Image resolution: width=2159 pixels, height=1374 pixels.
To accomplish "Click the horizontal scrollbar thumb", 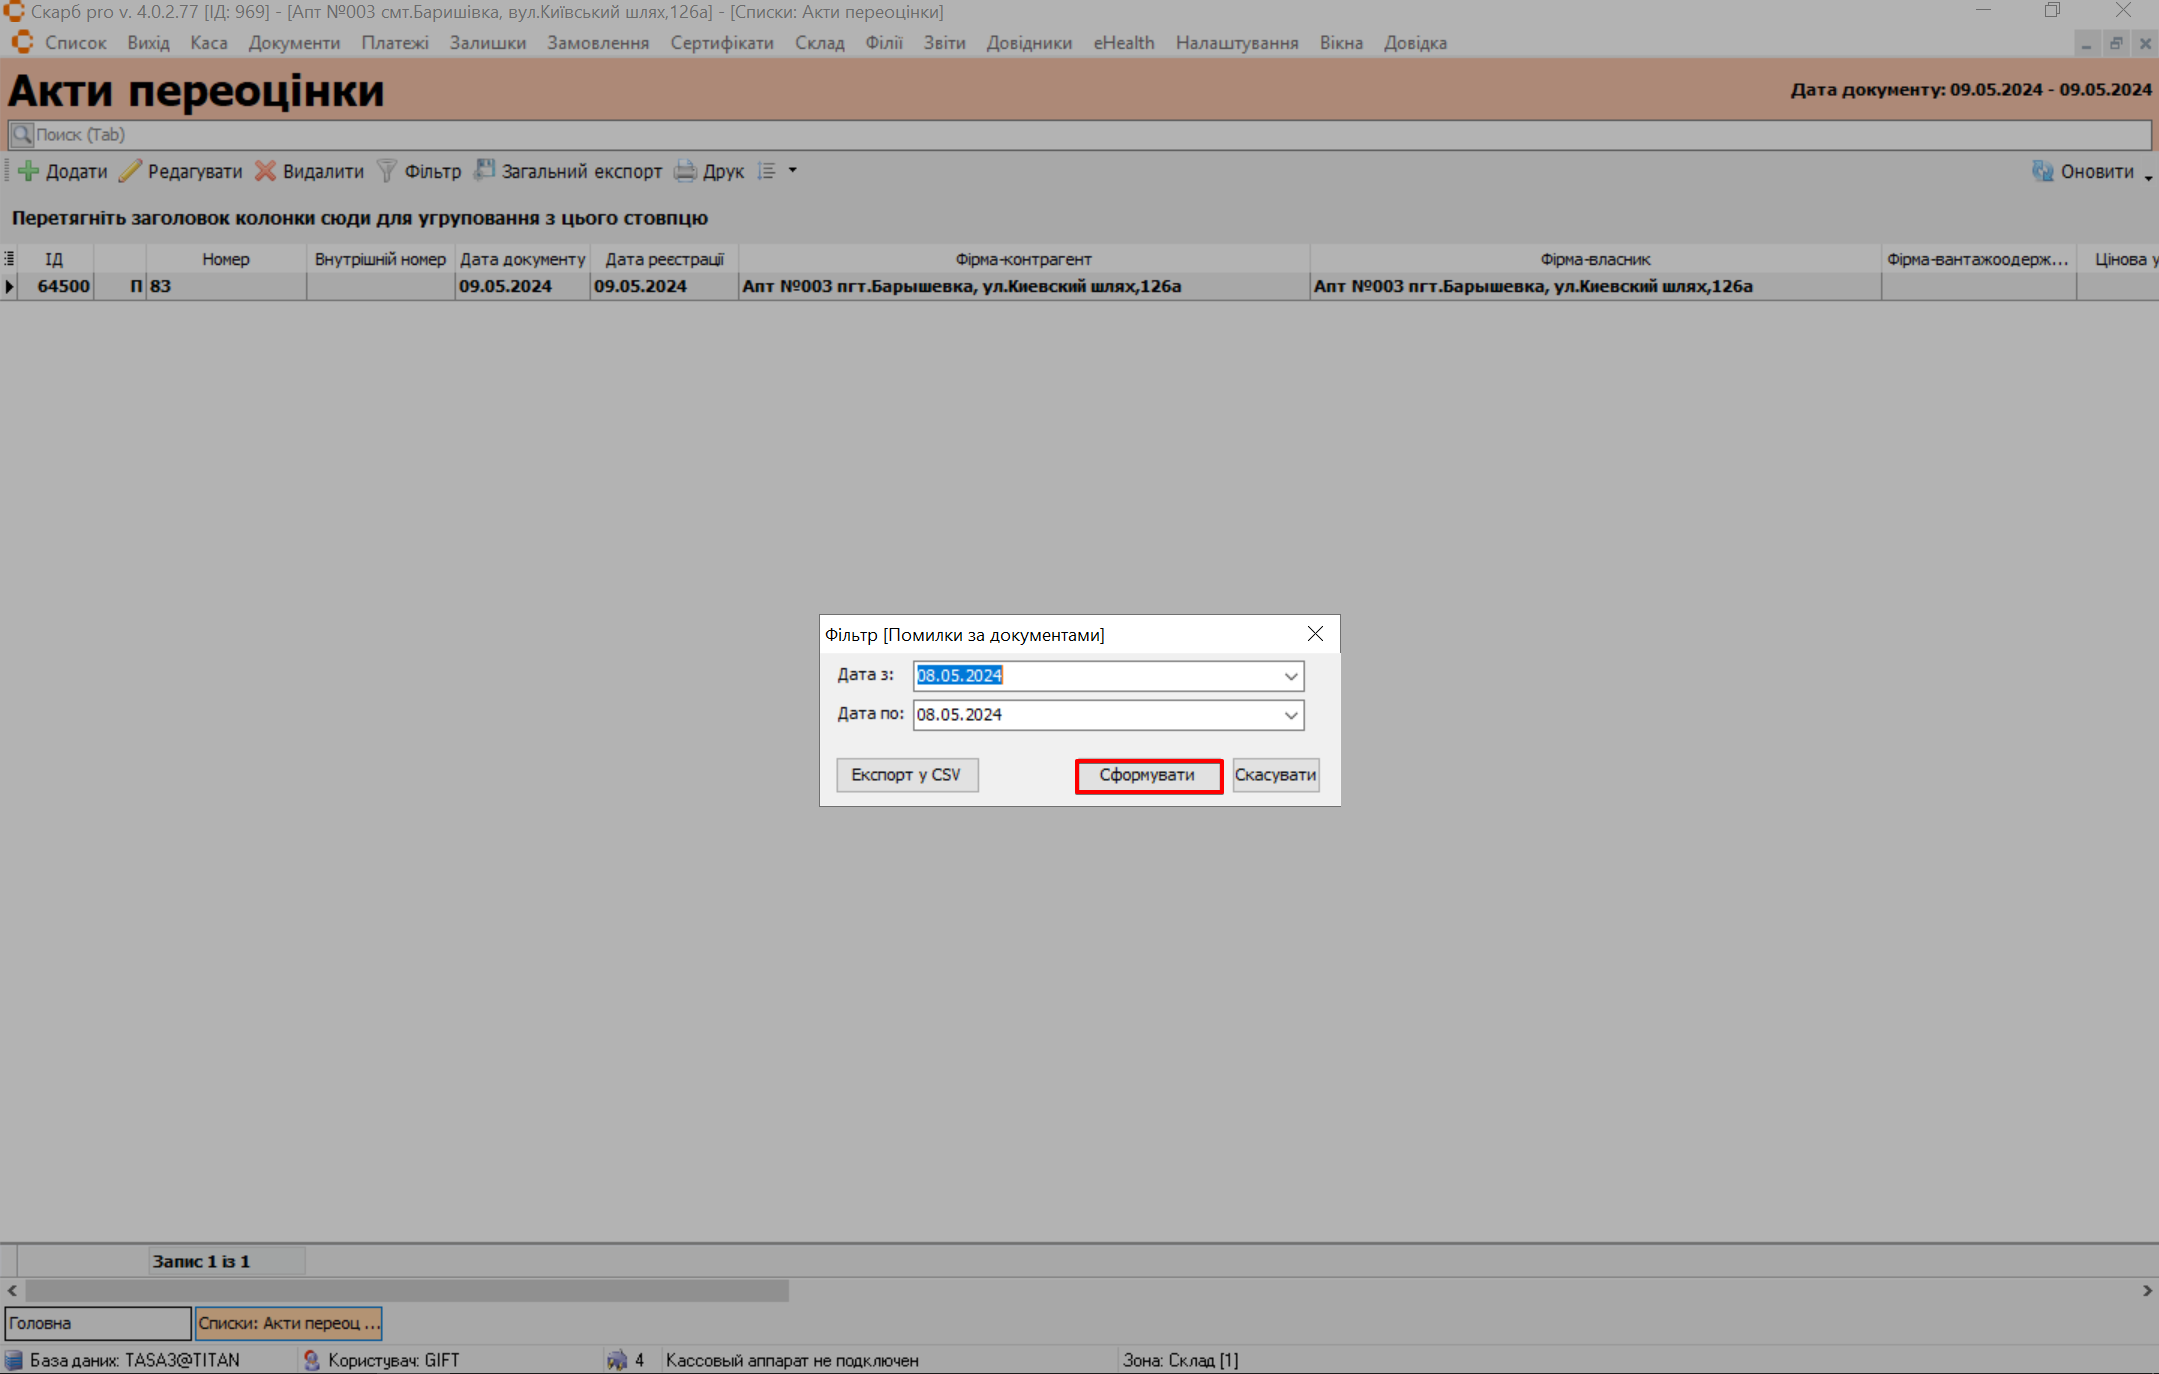I will 406,1291.
